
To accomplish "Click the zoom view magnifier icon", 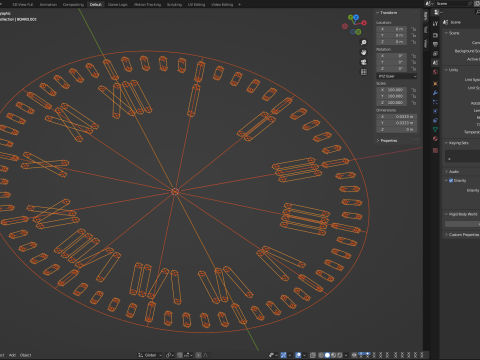I will pos(364,42).
